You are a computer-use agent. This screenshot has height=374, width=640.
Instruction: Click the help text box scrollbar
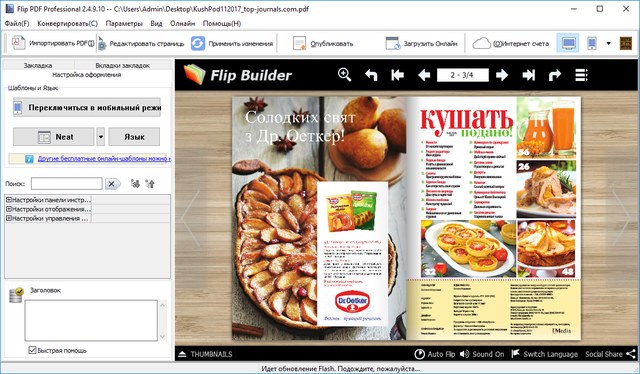coord(162,321)
